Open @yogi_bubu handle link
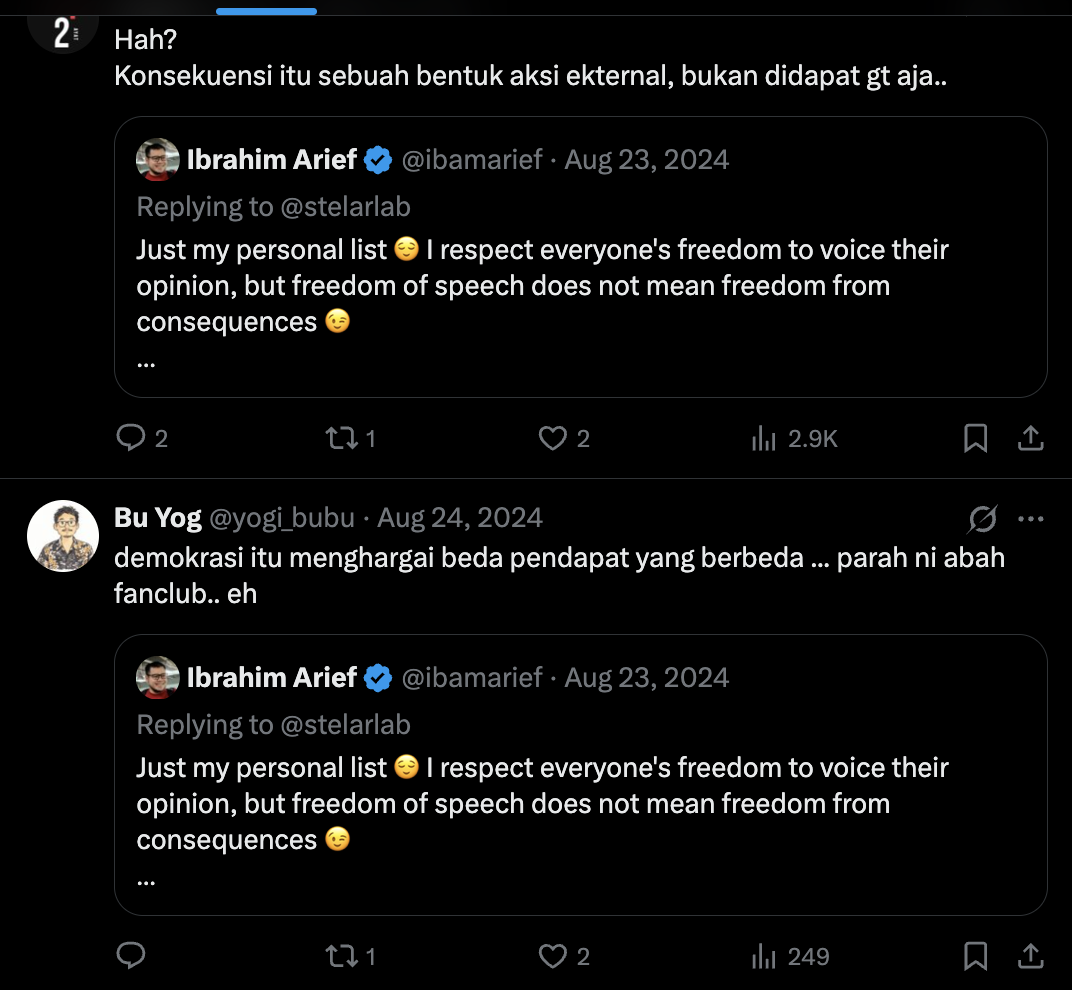 (282, 518)
